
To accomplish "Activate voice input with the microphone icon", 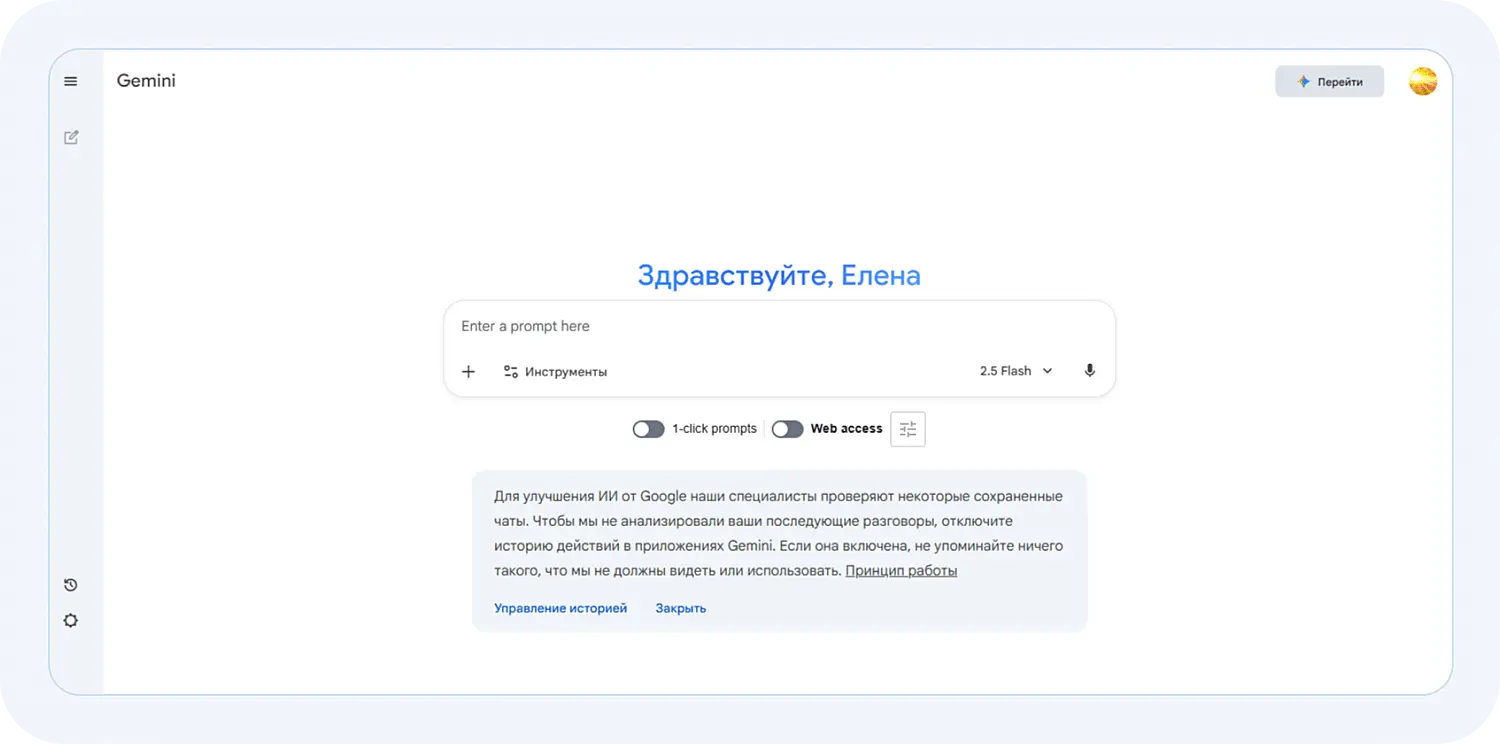I will tap(1089, 370).
